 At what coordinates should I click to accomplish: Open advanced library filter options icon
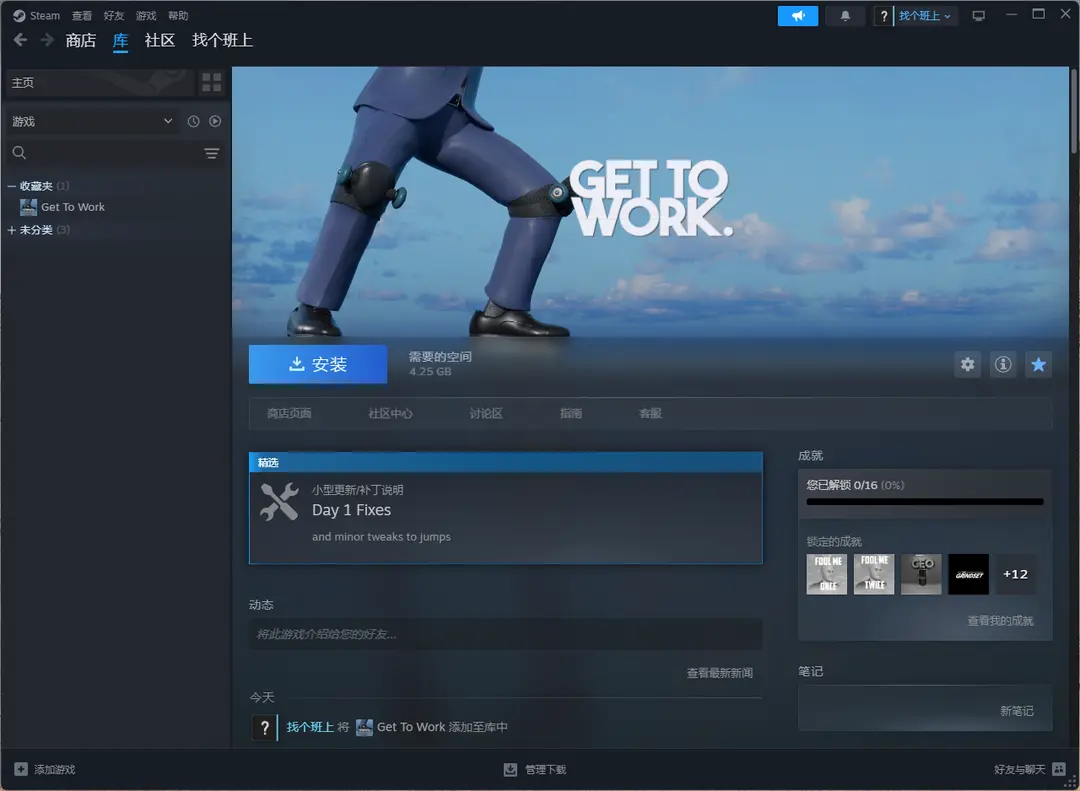pos(211,153)
